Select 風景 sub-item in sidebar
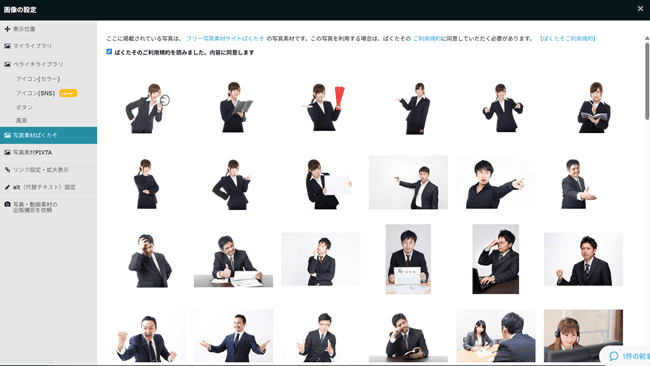 click(x=22, y=120)
